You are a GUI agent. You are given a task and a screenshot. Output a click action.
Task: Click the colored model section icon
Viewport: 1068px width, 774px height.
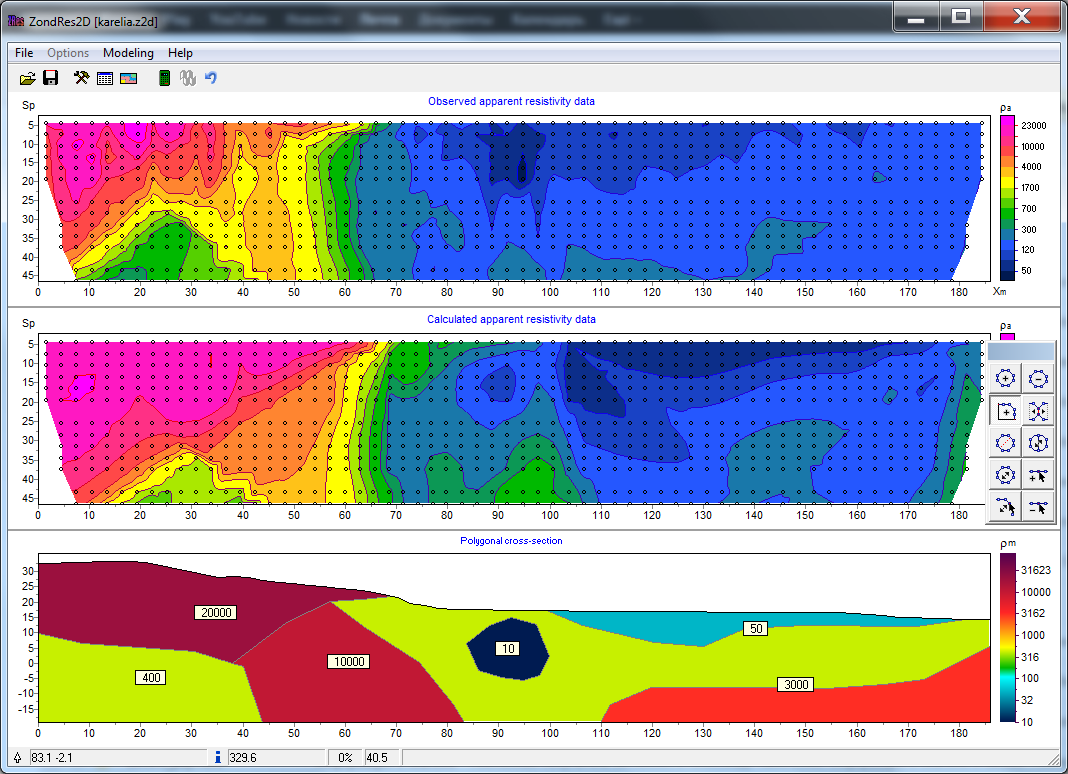click(x=128, y=78)
